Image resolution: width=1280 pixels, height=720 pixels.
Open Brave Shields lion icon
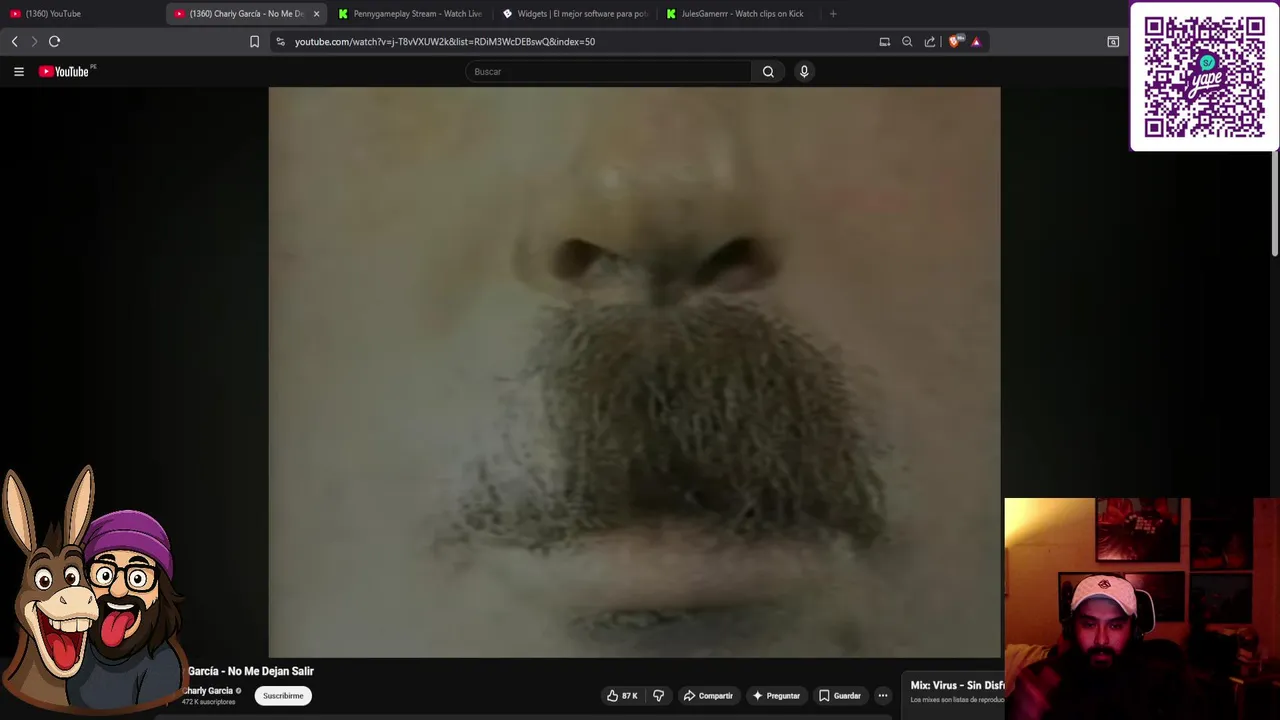coord(955,41)
